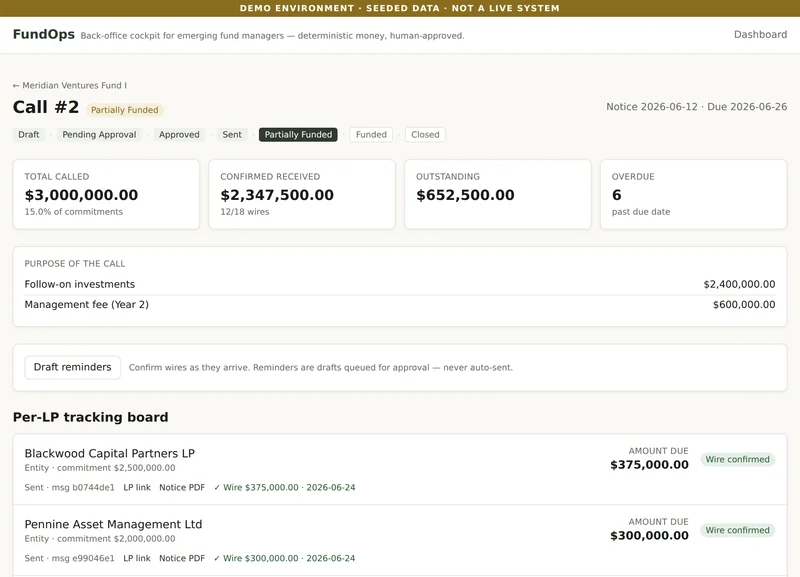Screen dimensions: 800x577
Task: Click Wire confirmed badge for Pennine Asset
Action: pyautogui.click(x=737, y=530)
